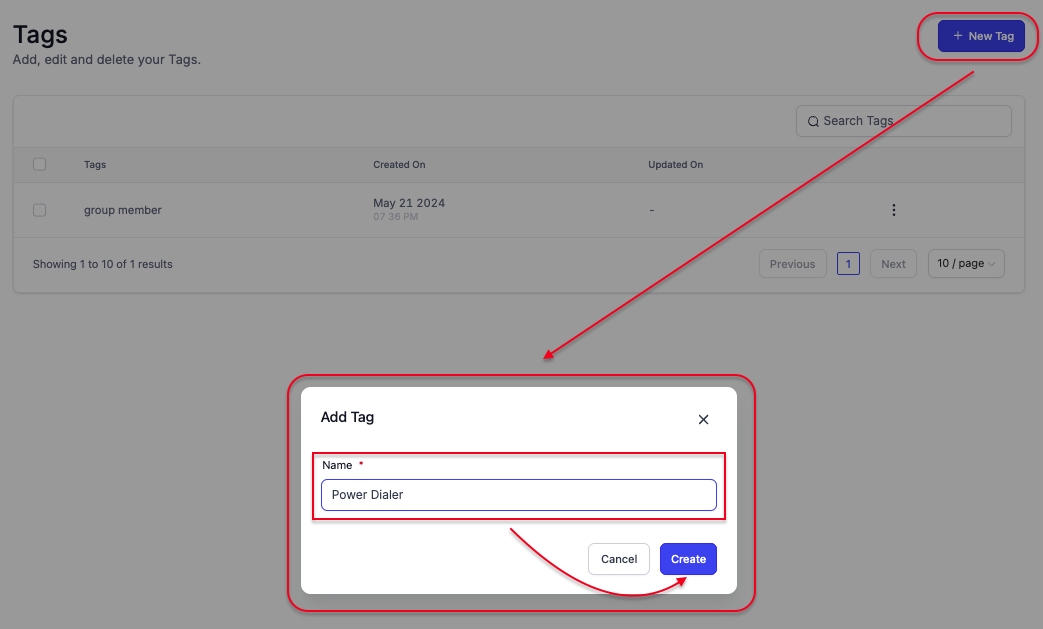Screen dimensions: 1043x629
Task: Go to the Next page
Action: (893, 264)
